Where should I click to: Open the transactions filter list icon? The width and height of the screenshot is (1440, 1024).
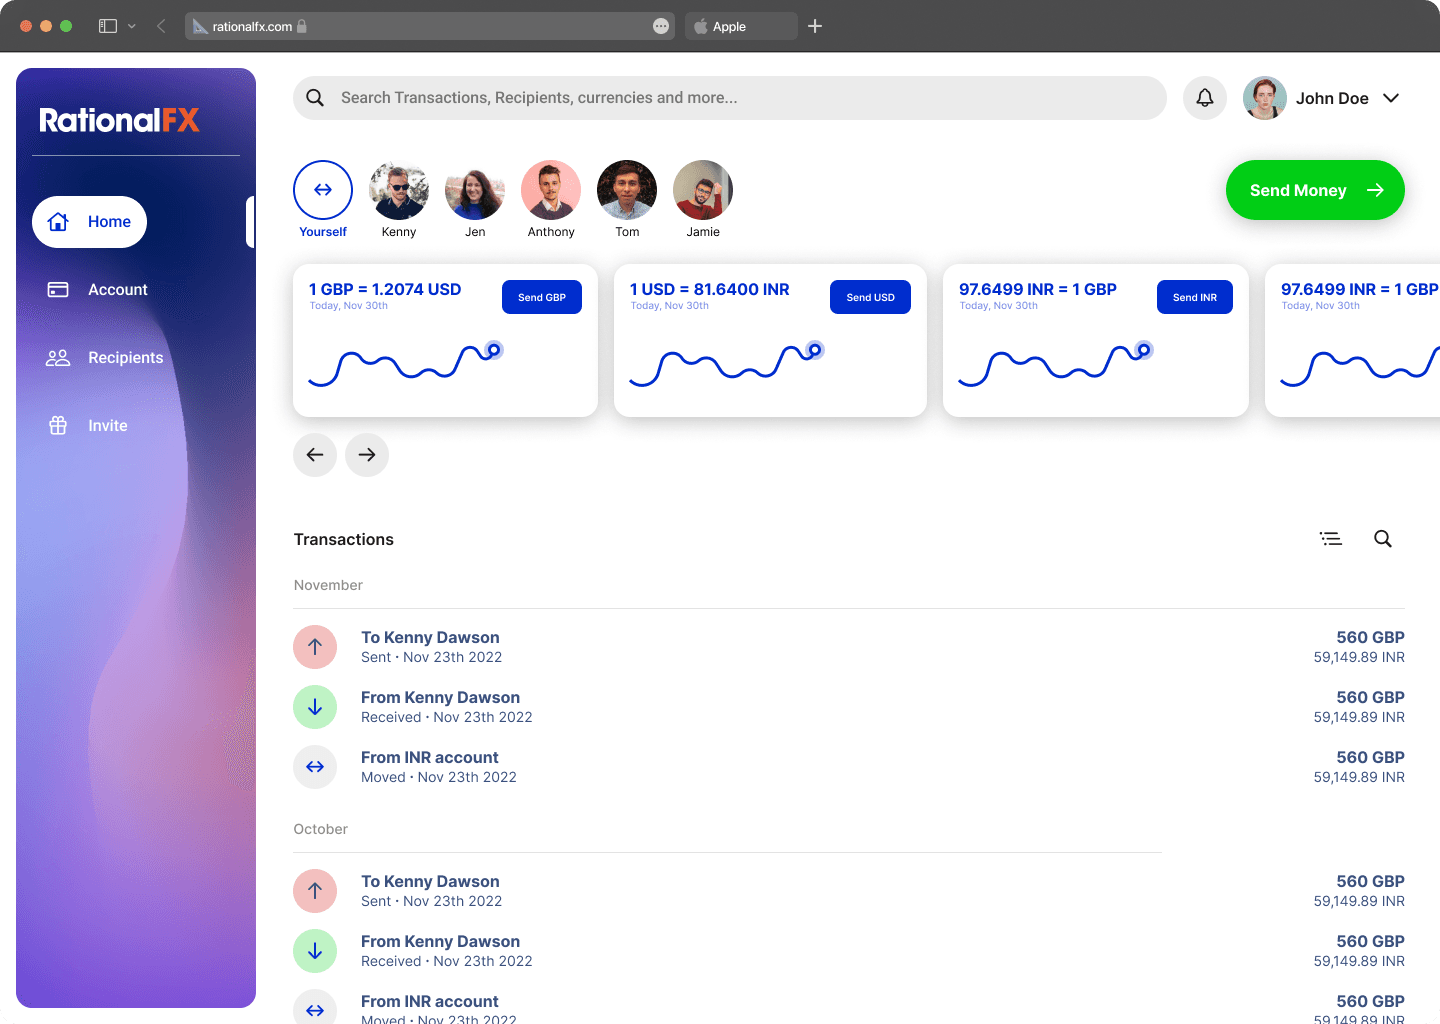click(x=1330, y=539)
